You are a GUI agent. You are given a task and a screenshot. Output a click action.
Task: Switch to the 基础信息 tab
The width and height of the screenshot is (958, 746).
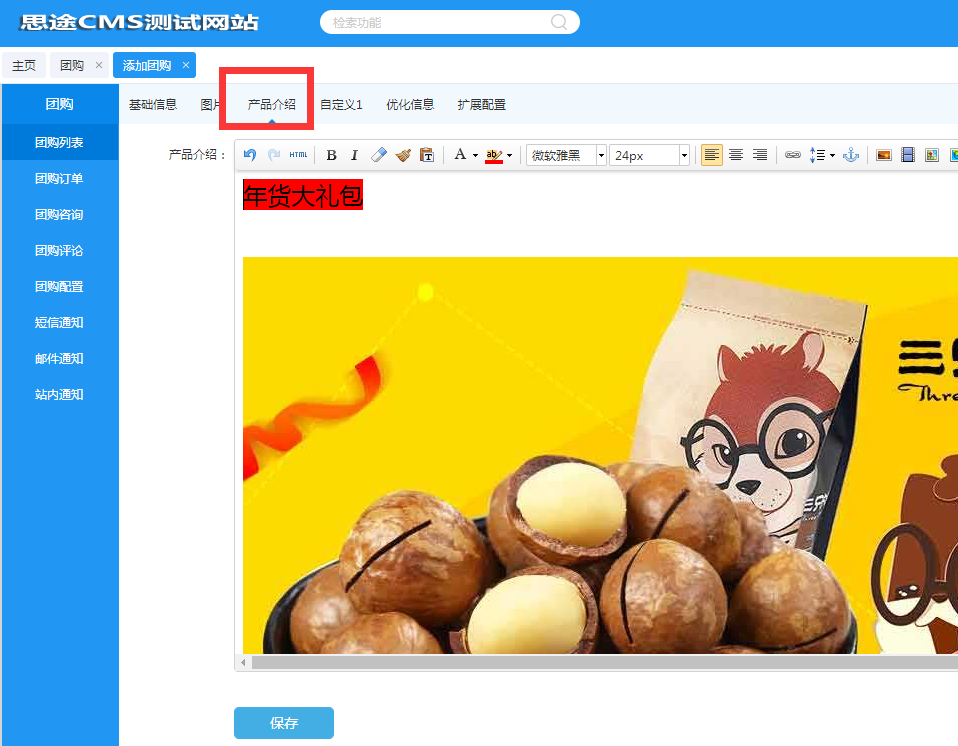click(153, 103)
